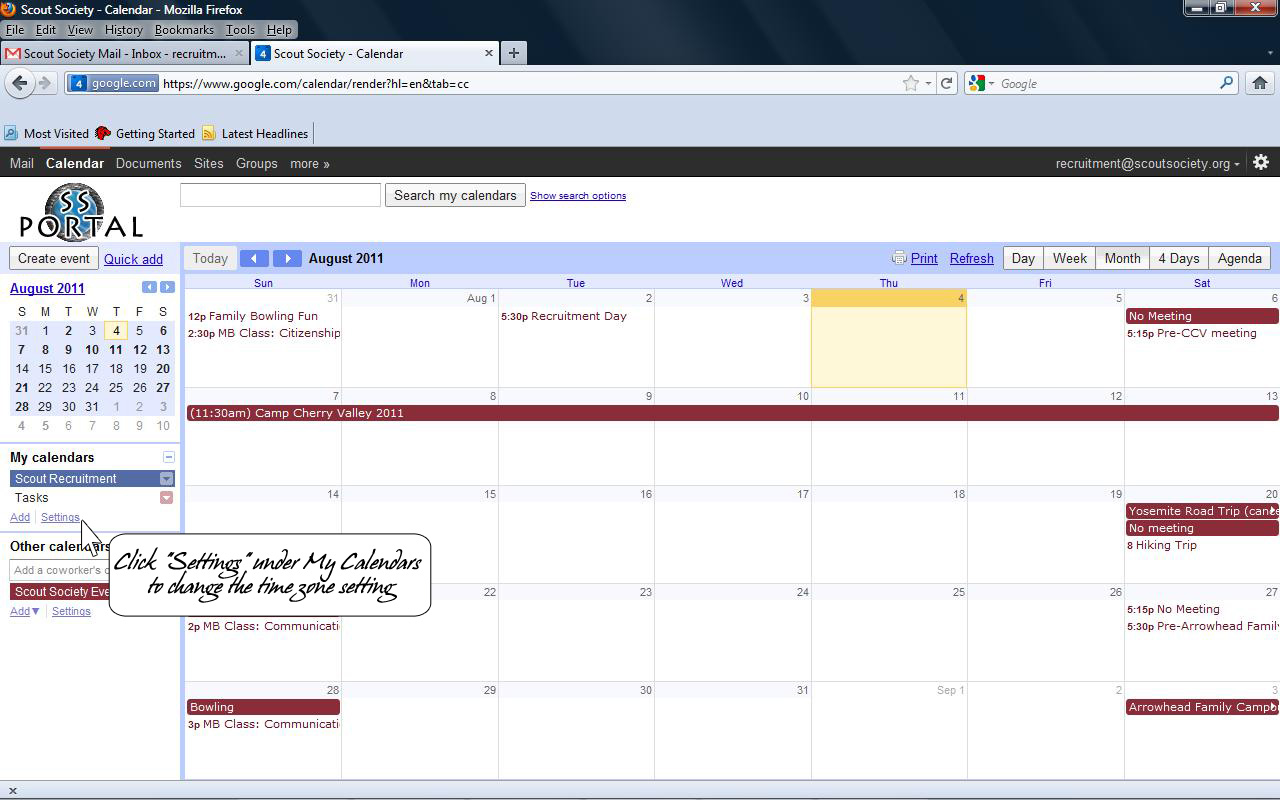Bookmark this page with star icon
The width and height of the screenshot is (1280, 800).
pyautogui.click(x=910, y=83)
